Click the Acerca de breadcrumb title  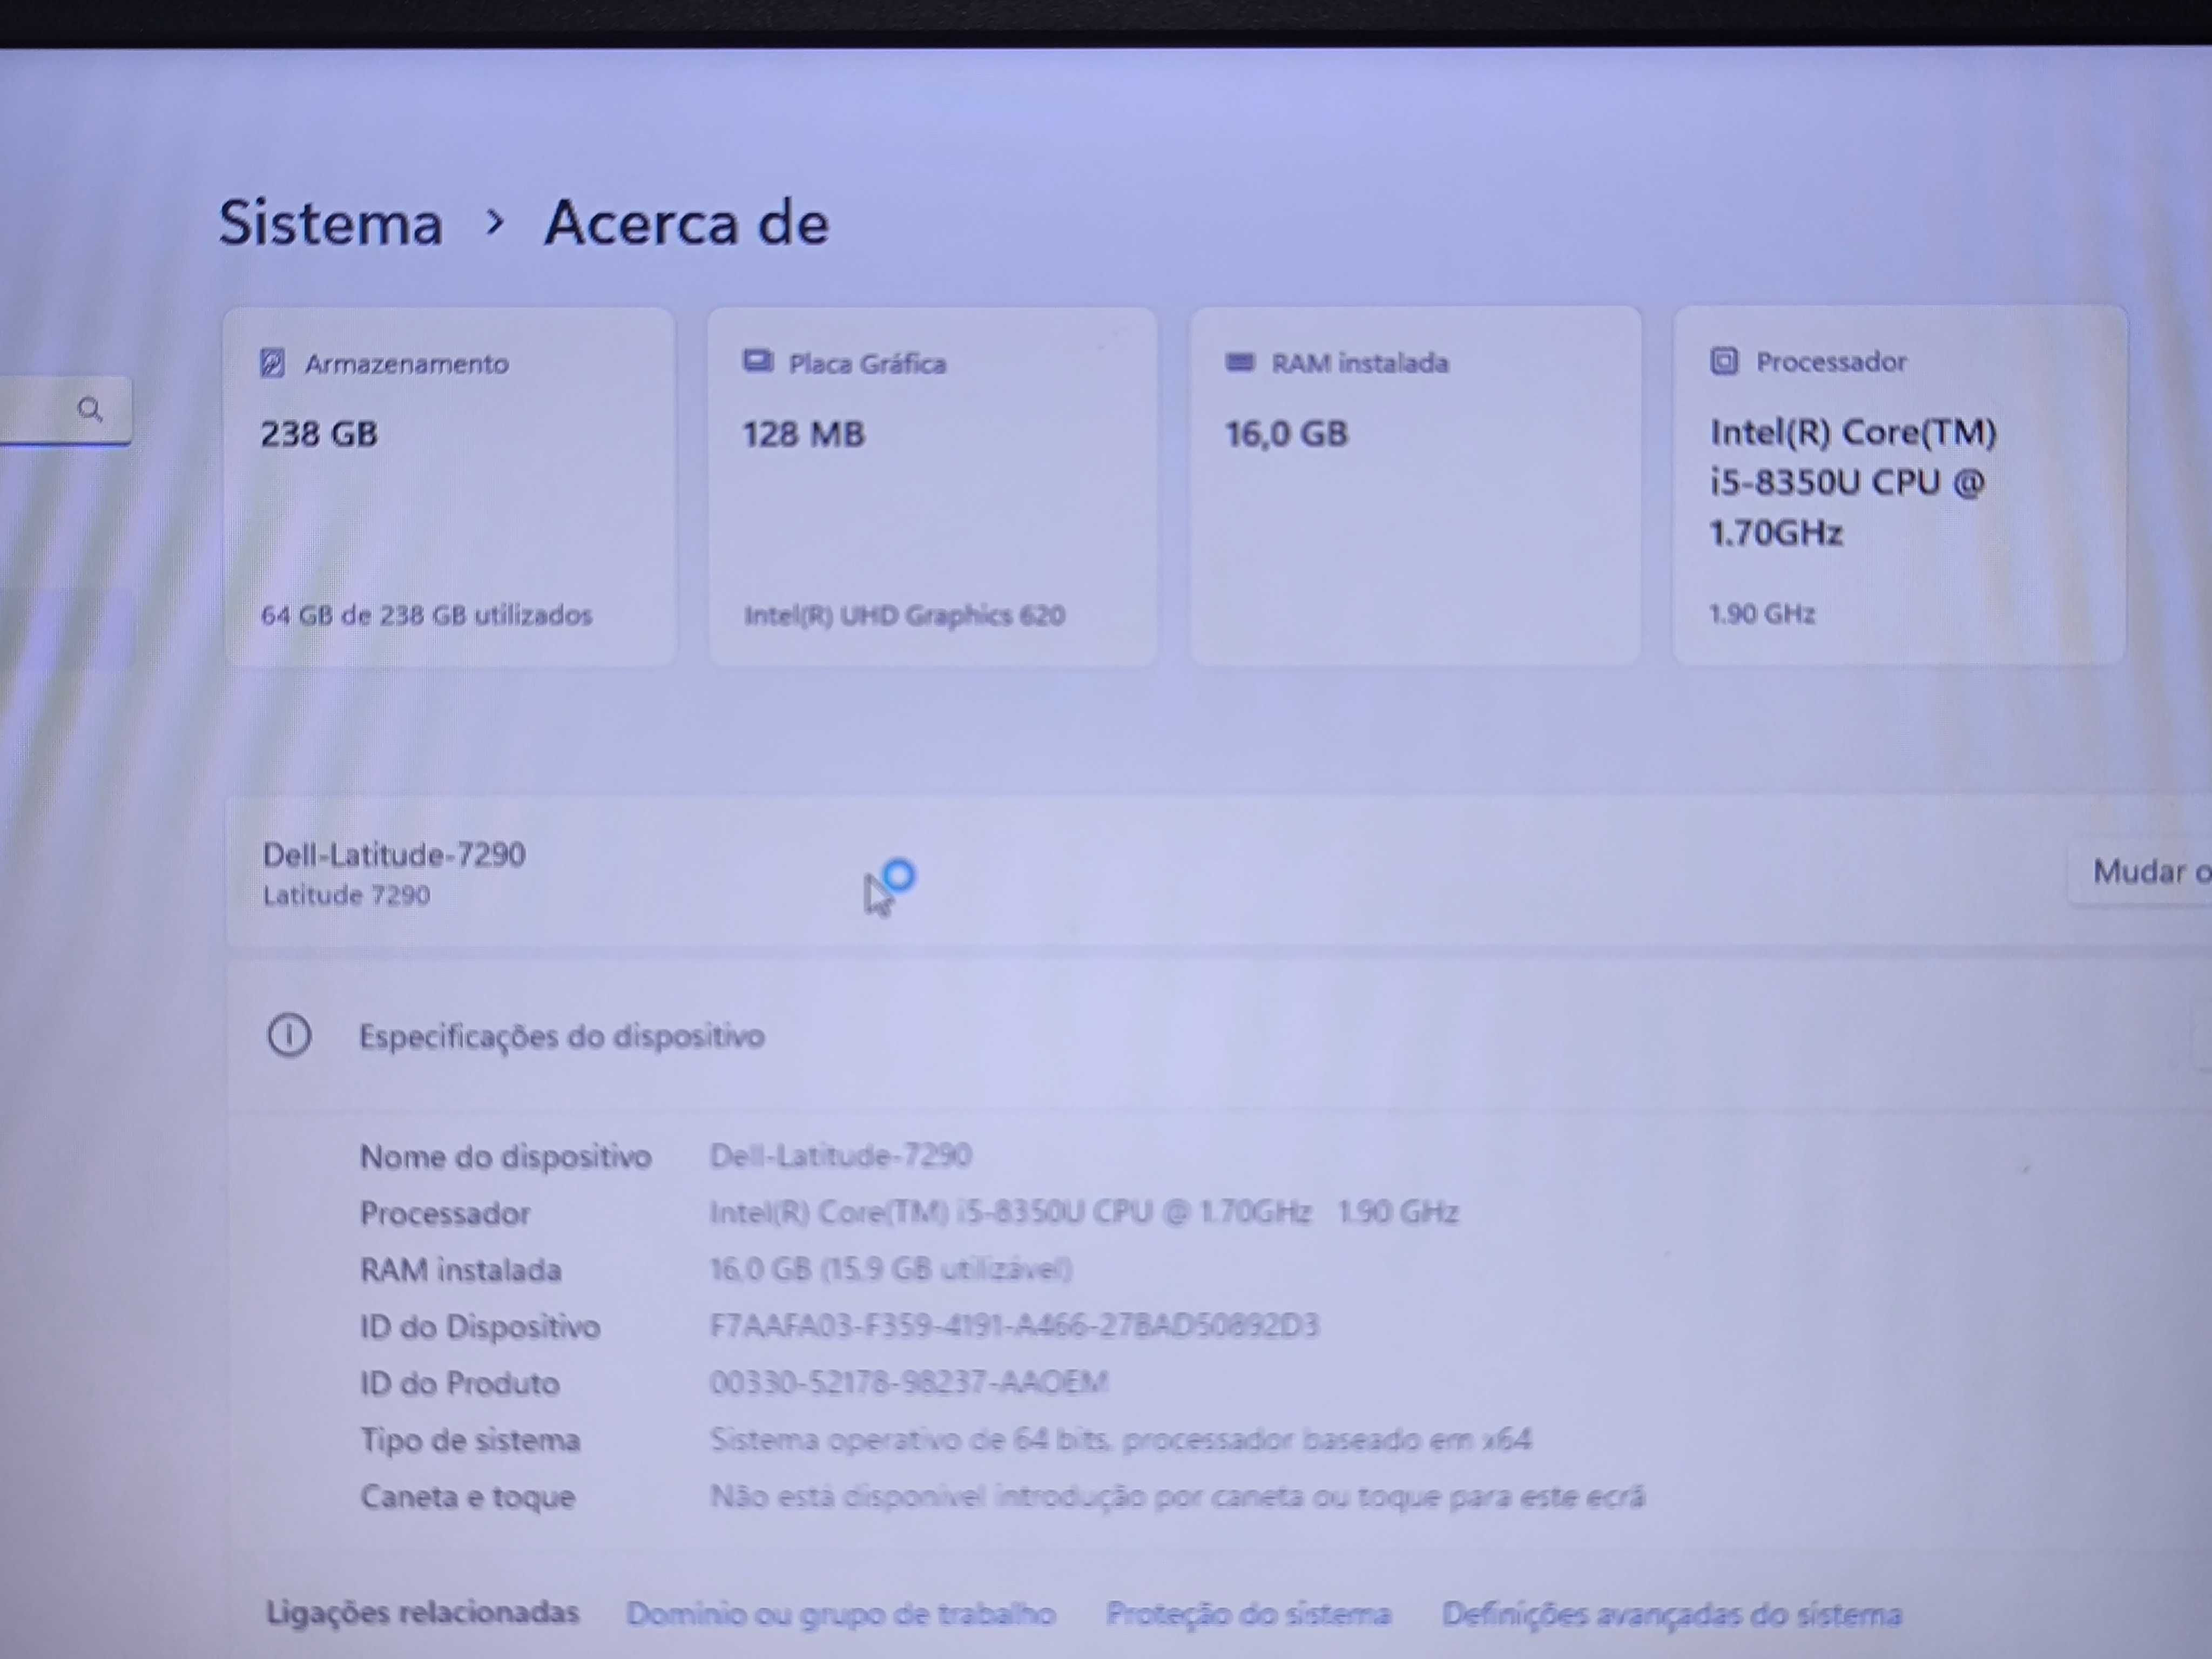tap(687, 222)
